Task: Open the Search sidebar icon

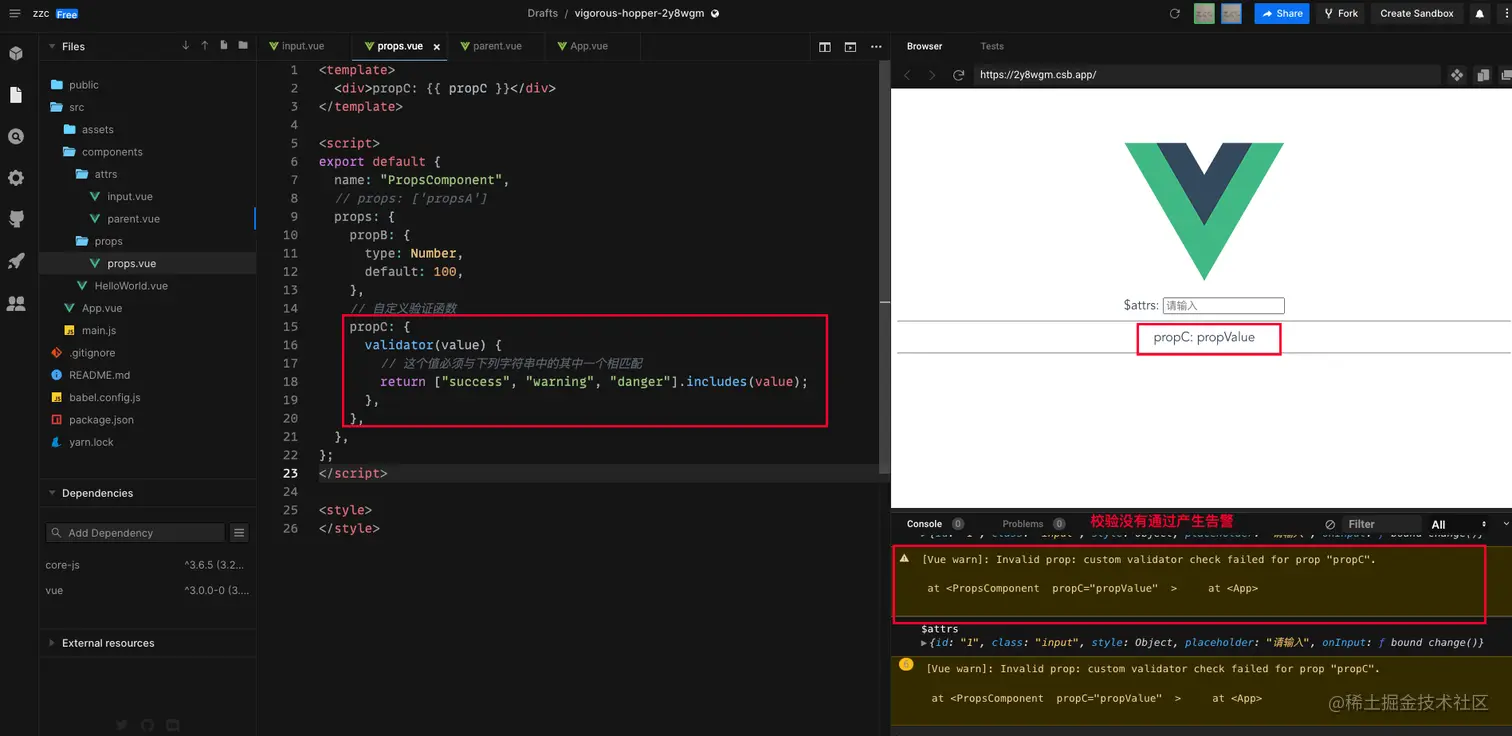Action: 15,137
